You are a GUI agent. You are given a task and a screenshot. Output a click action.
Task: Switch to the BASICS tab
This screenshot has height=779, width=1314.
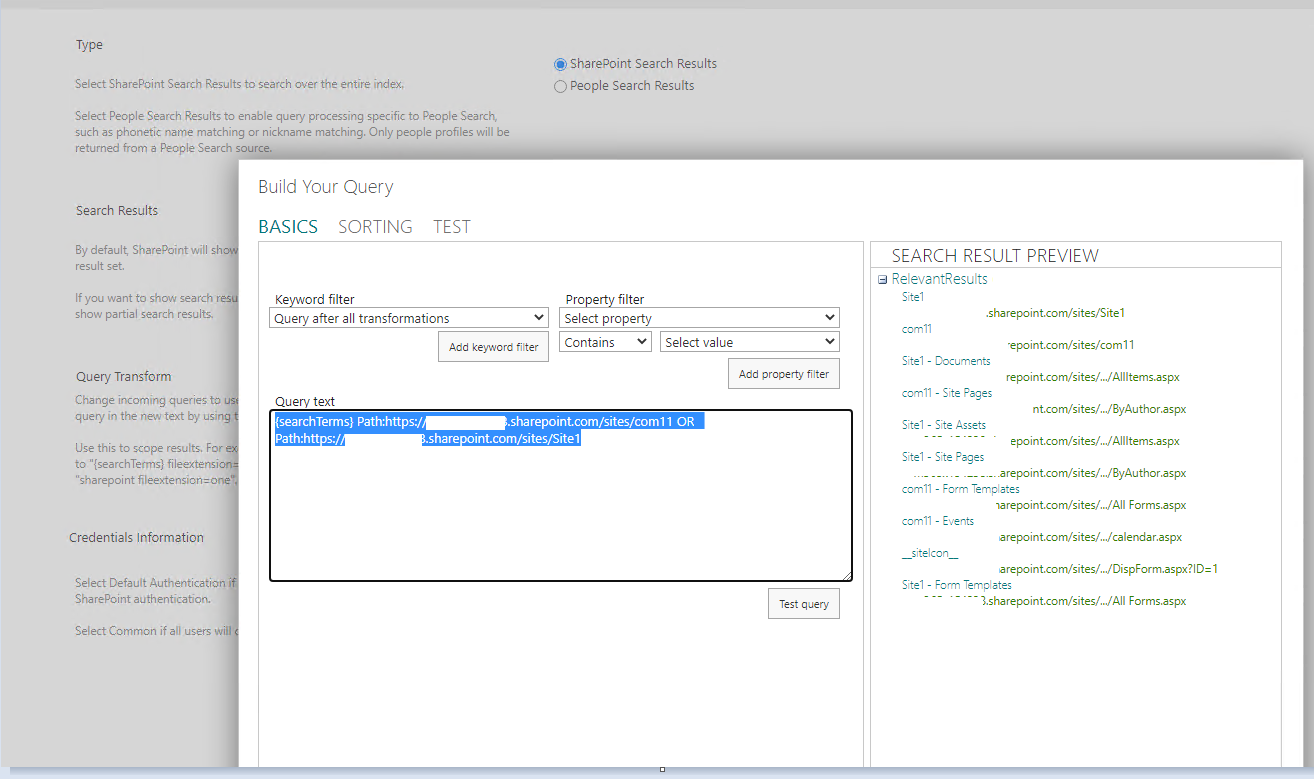point(288,227)
